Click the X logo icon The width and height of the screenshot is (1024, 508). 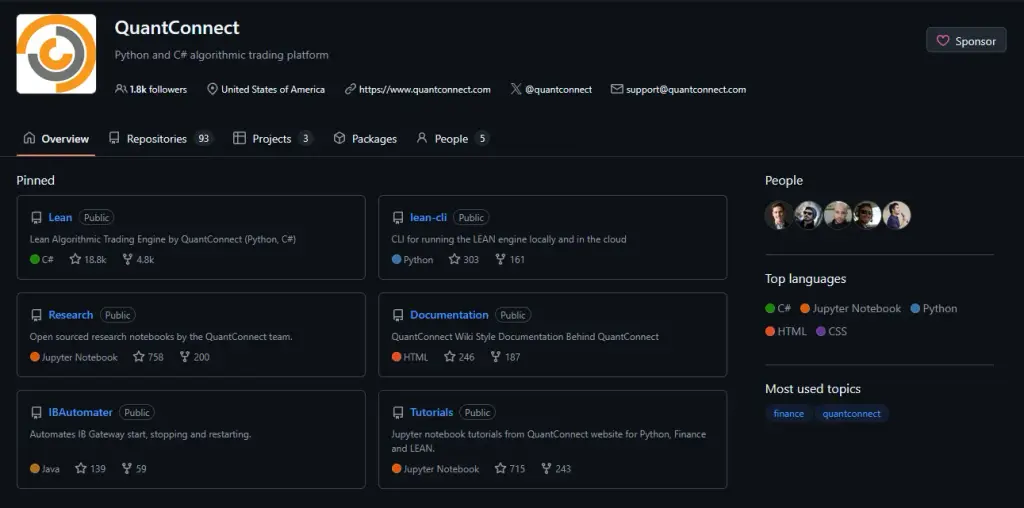coord(516,89)
